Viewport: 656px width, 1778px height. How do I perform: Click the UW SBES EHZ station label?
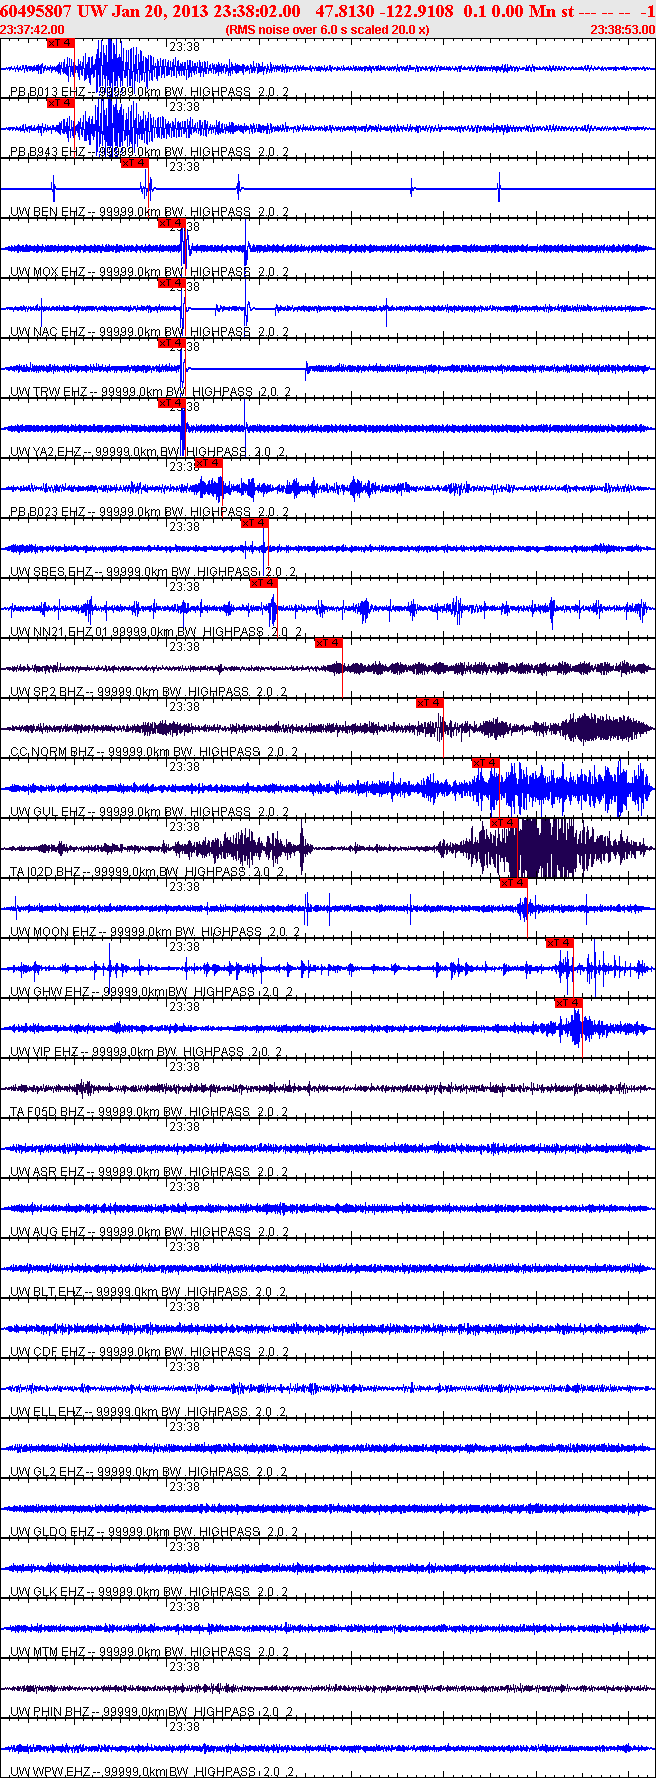click(x=51, y=572)
